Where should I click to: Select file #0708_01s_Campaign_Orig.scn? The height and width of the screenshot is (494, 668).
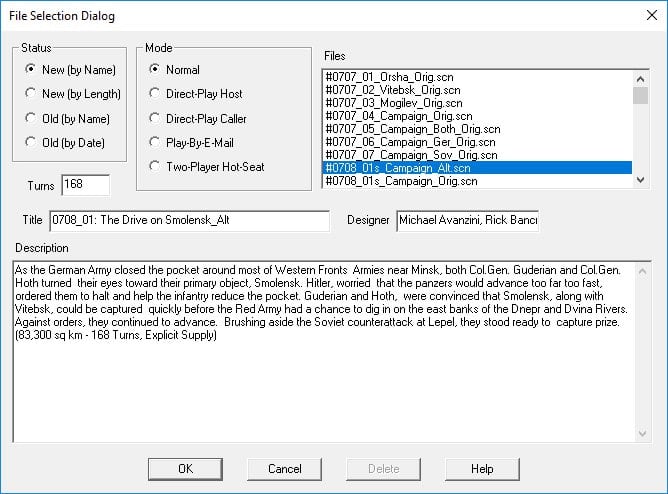tap(477, 181)
